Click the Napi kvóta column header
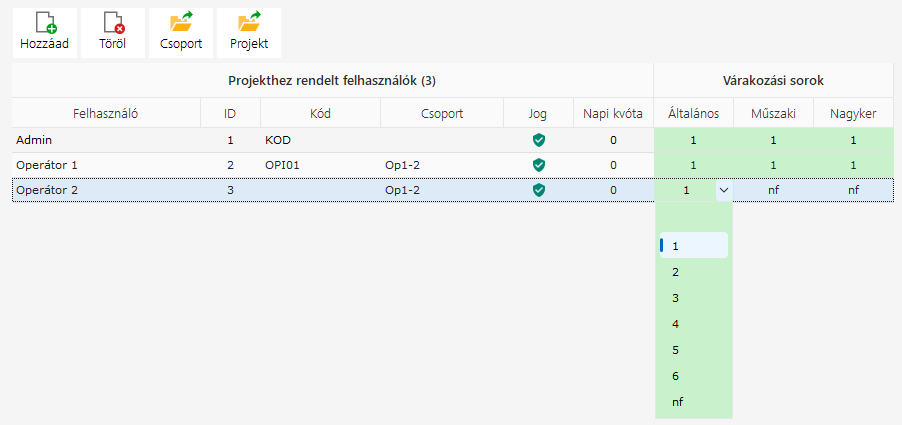The image size is (902, 425). [613, 114]
